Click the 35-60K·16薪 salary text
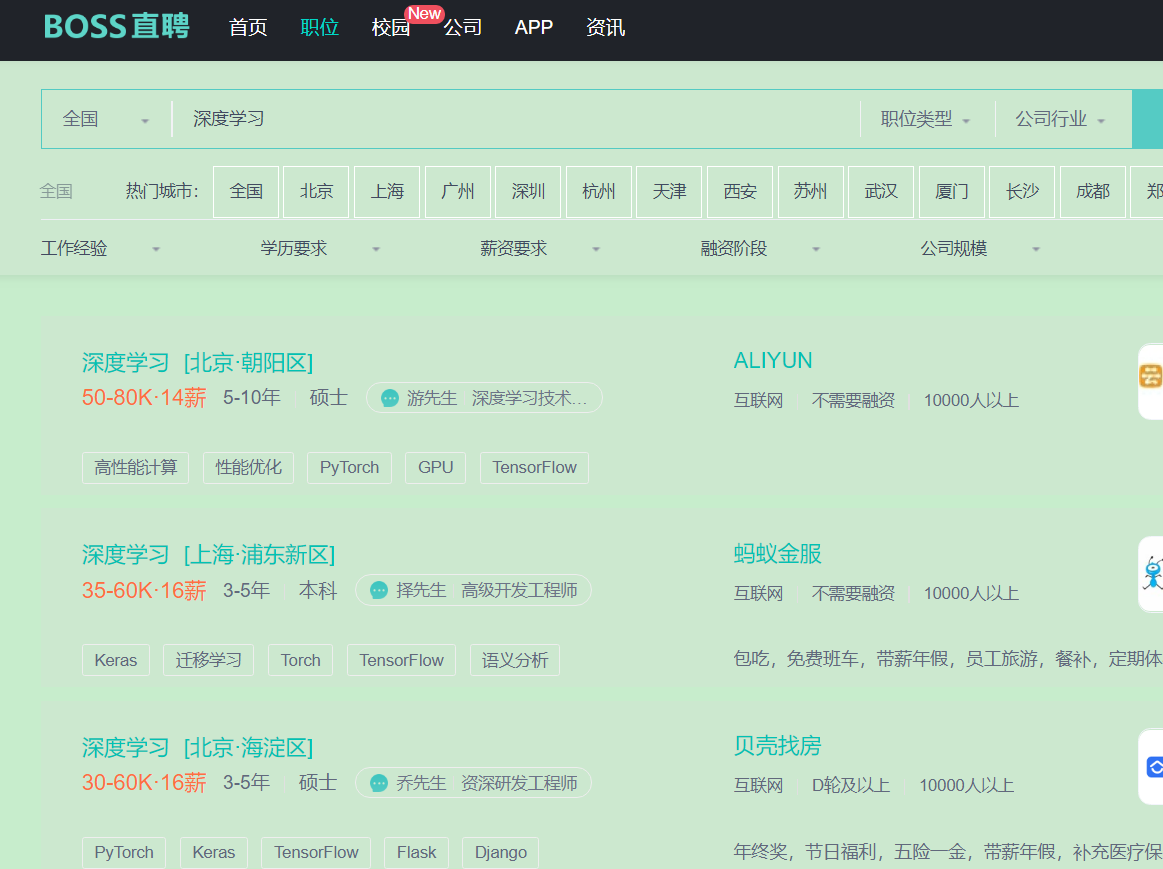Image resolution: width=1163 pixels, height=869 pixels. tap(144, 590)
